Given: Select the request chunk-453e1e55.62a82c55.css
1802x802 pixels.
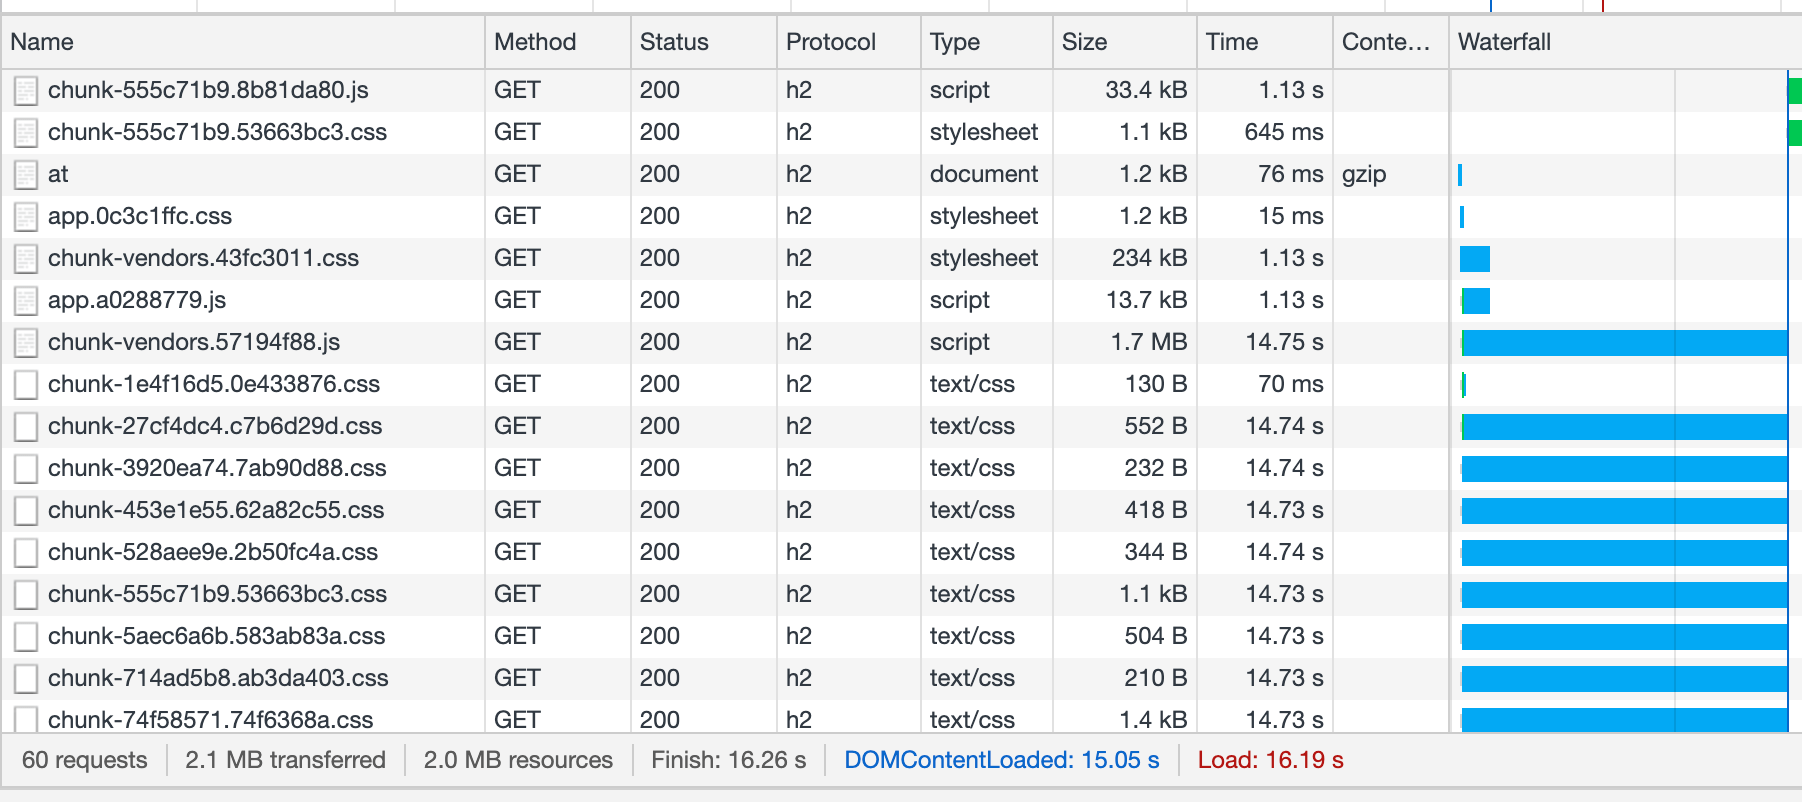Looking at the screenshot, I should pos(216,510).
